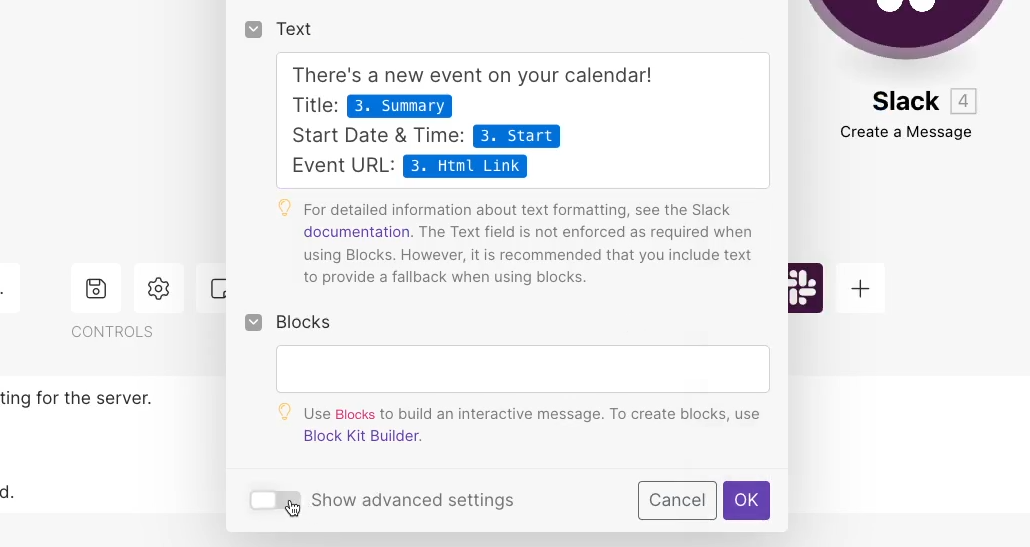Image resolution: width=1030 pixels, height=547 pixels.
Task: Cancel the Slack module dialog
Action: [x=677, y=500]
